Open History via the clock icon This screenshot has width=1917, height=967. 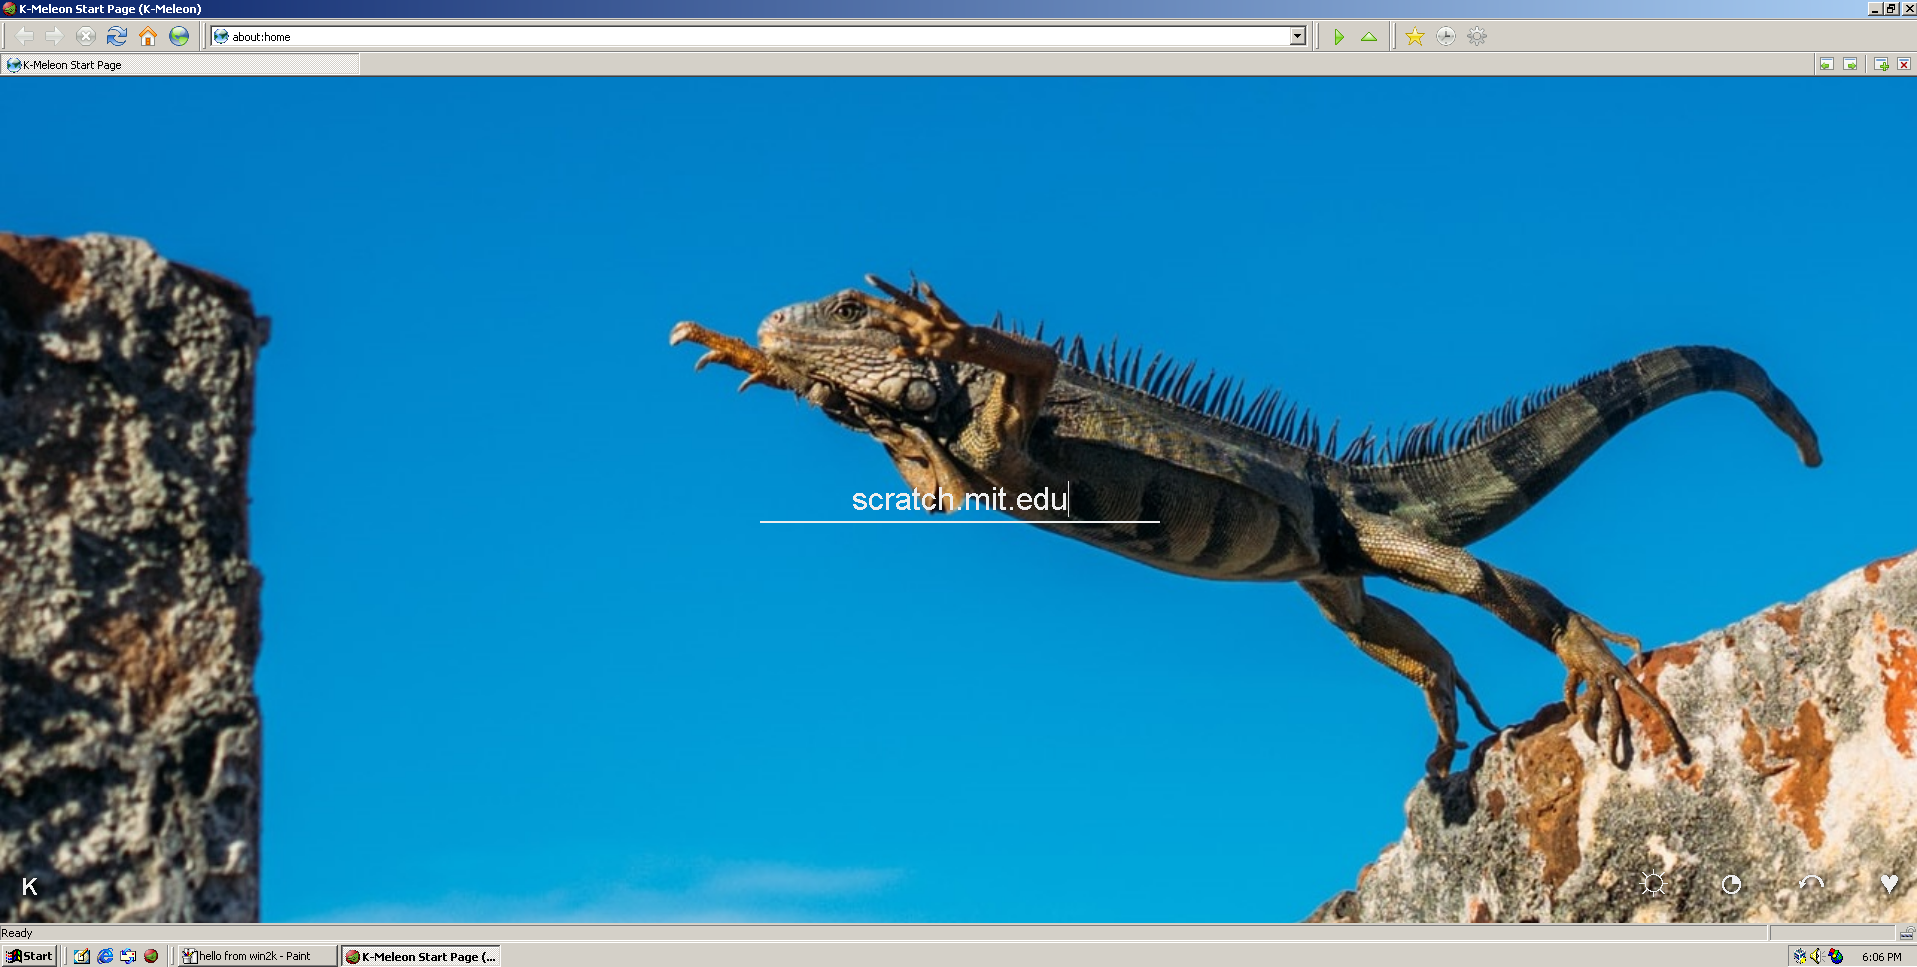pos(1445,37)
